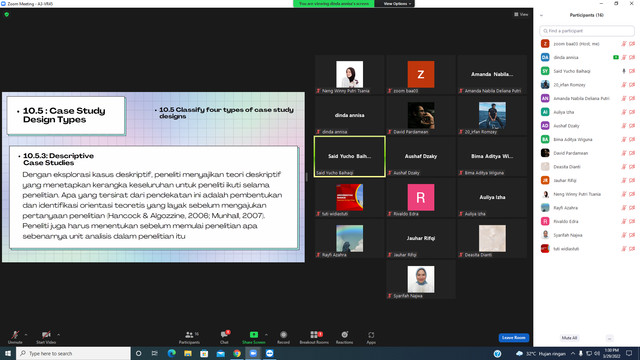The image size is (640, 360).
Task: Click the green encryption shield icon
Action: tap(7, 14)
